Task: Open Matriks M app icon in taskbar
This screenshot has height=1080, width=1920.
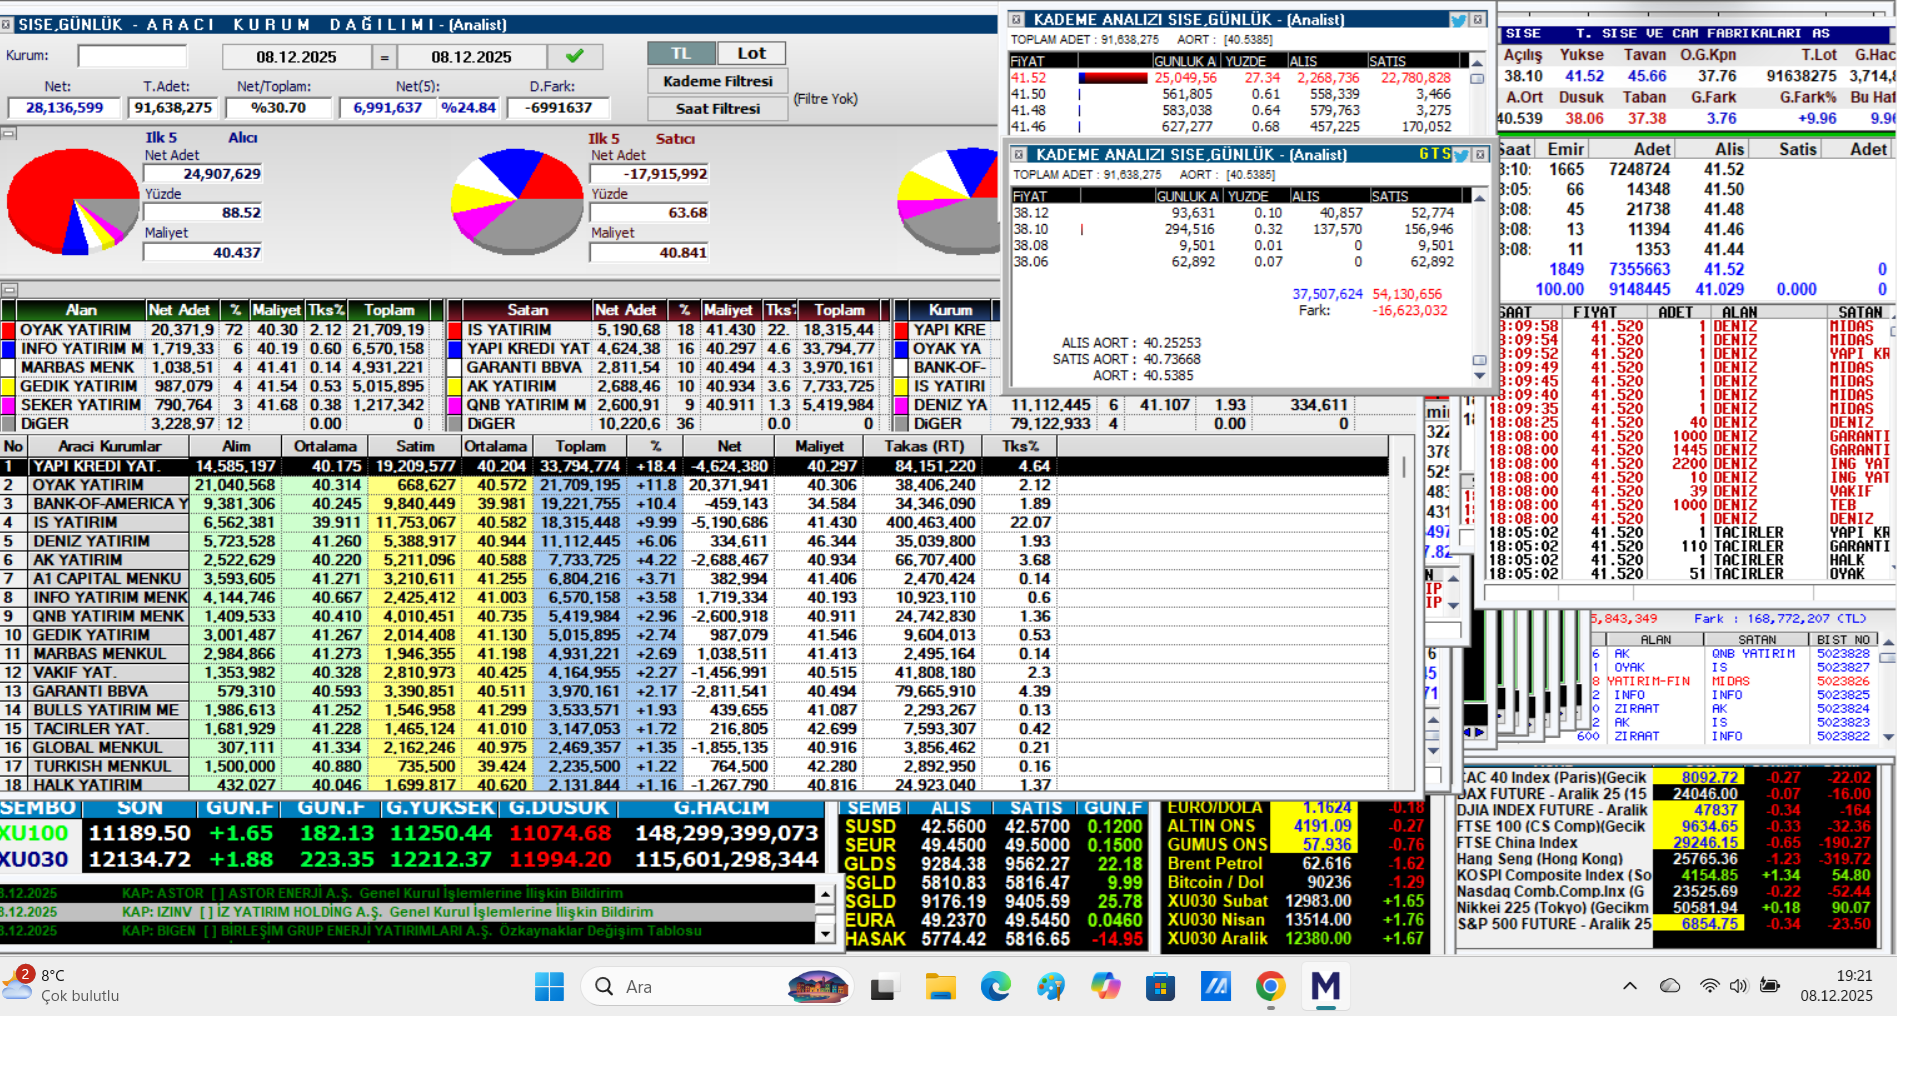Action: 1325,987
